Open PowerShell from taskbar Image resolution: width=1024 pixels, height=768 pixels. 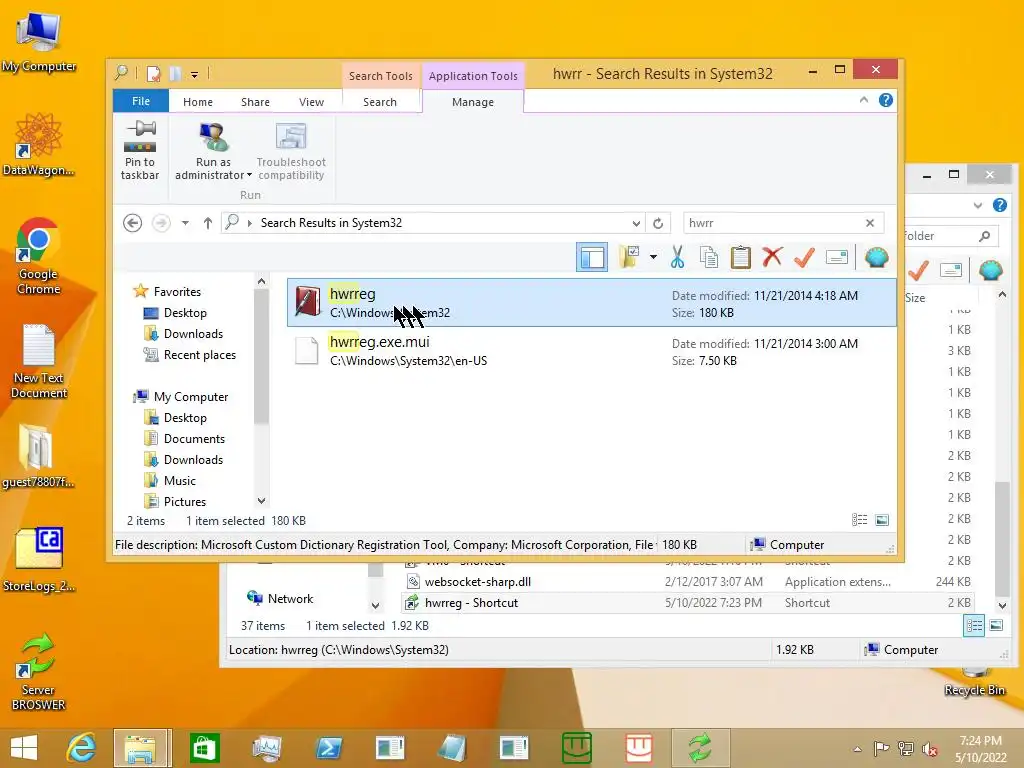(x=328, y=748)
